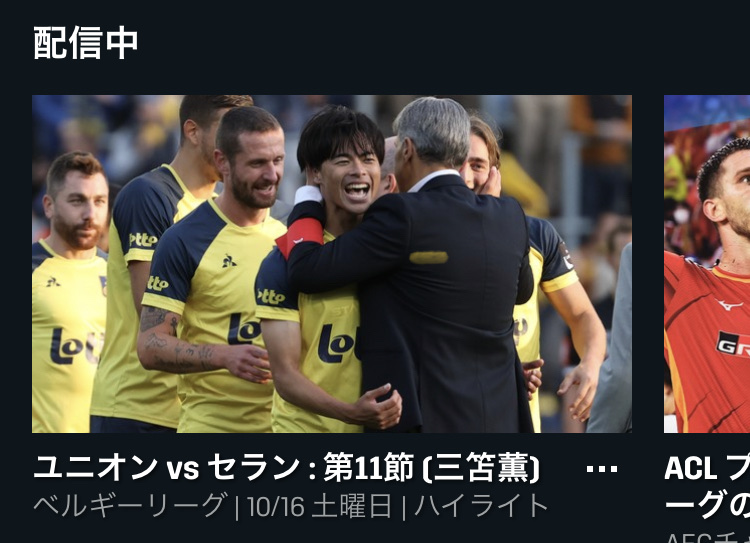Select the 配信中 section heading

click(86, 43)
